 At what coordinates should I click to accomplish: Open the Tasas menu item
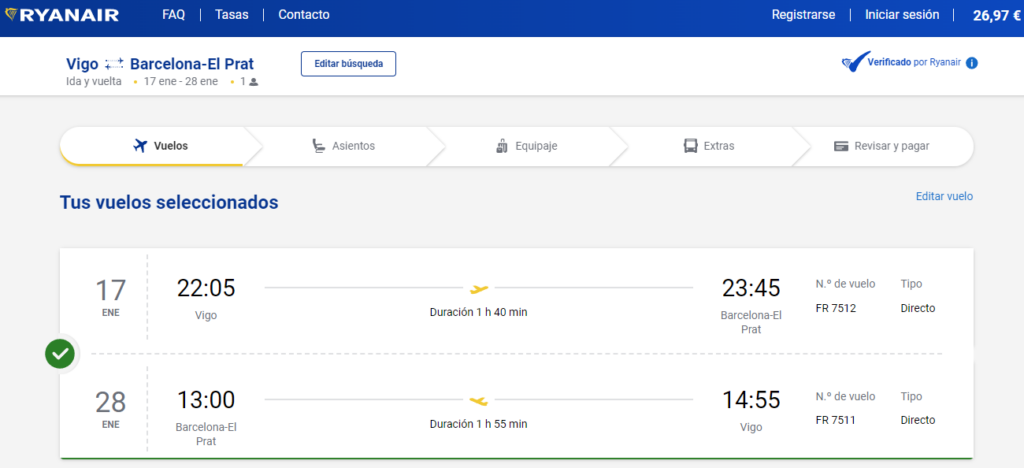232,14
